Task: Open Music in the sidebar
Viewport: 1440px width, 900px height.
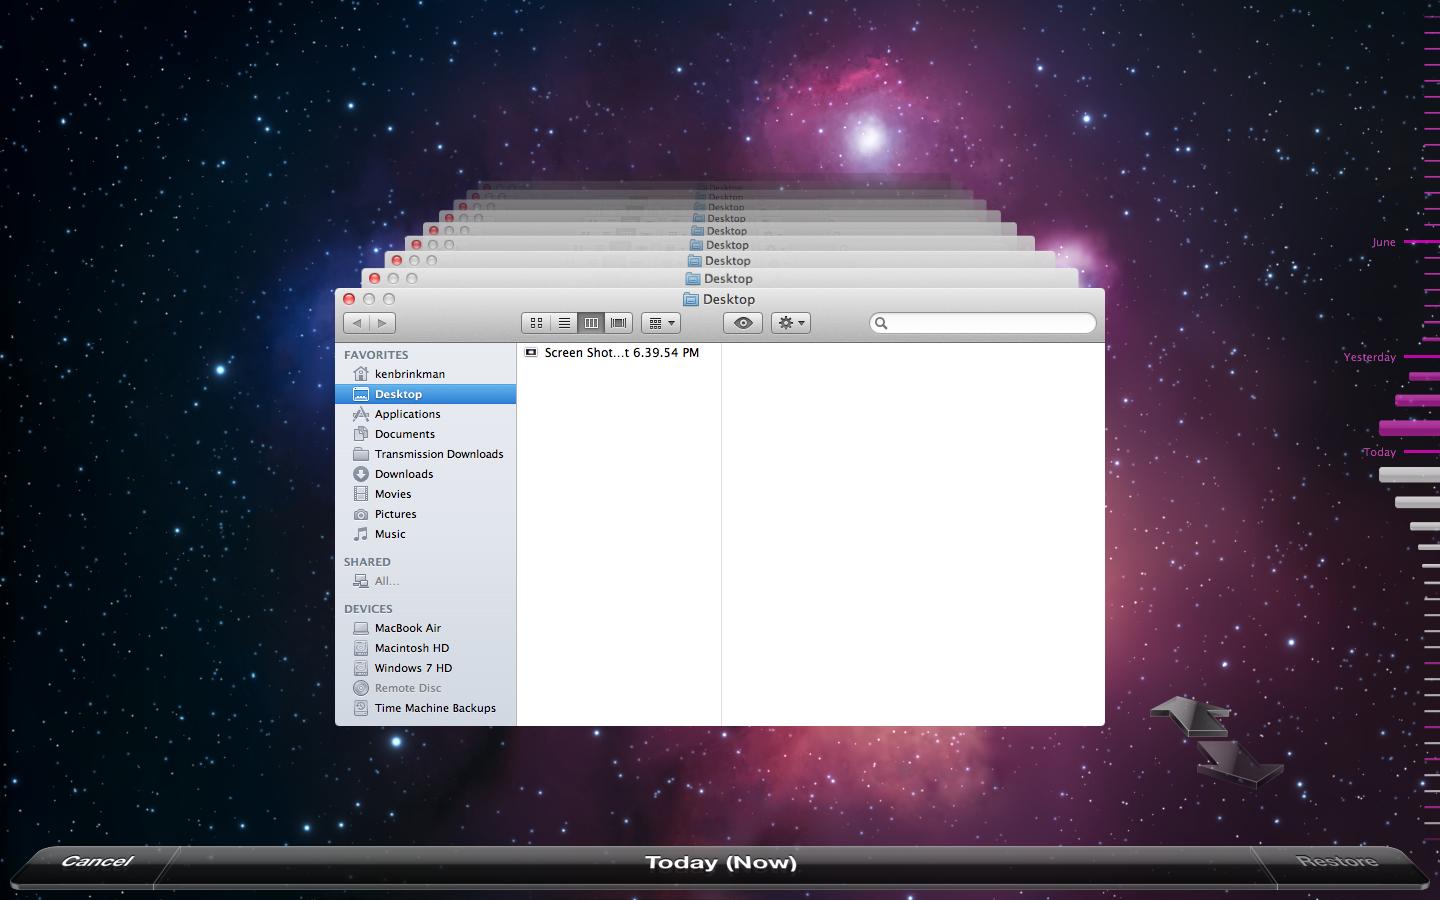Action: click(426, 534)
